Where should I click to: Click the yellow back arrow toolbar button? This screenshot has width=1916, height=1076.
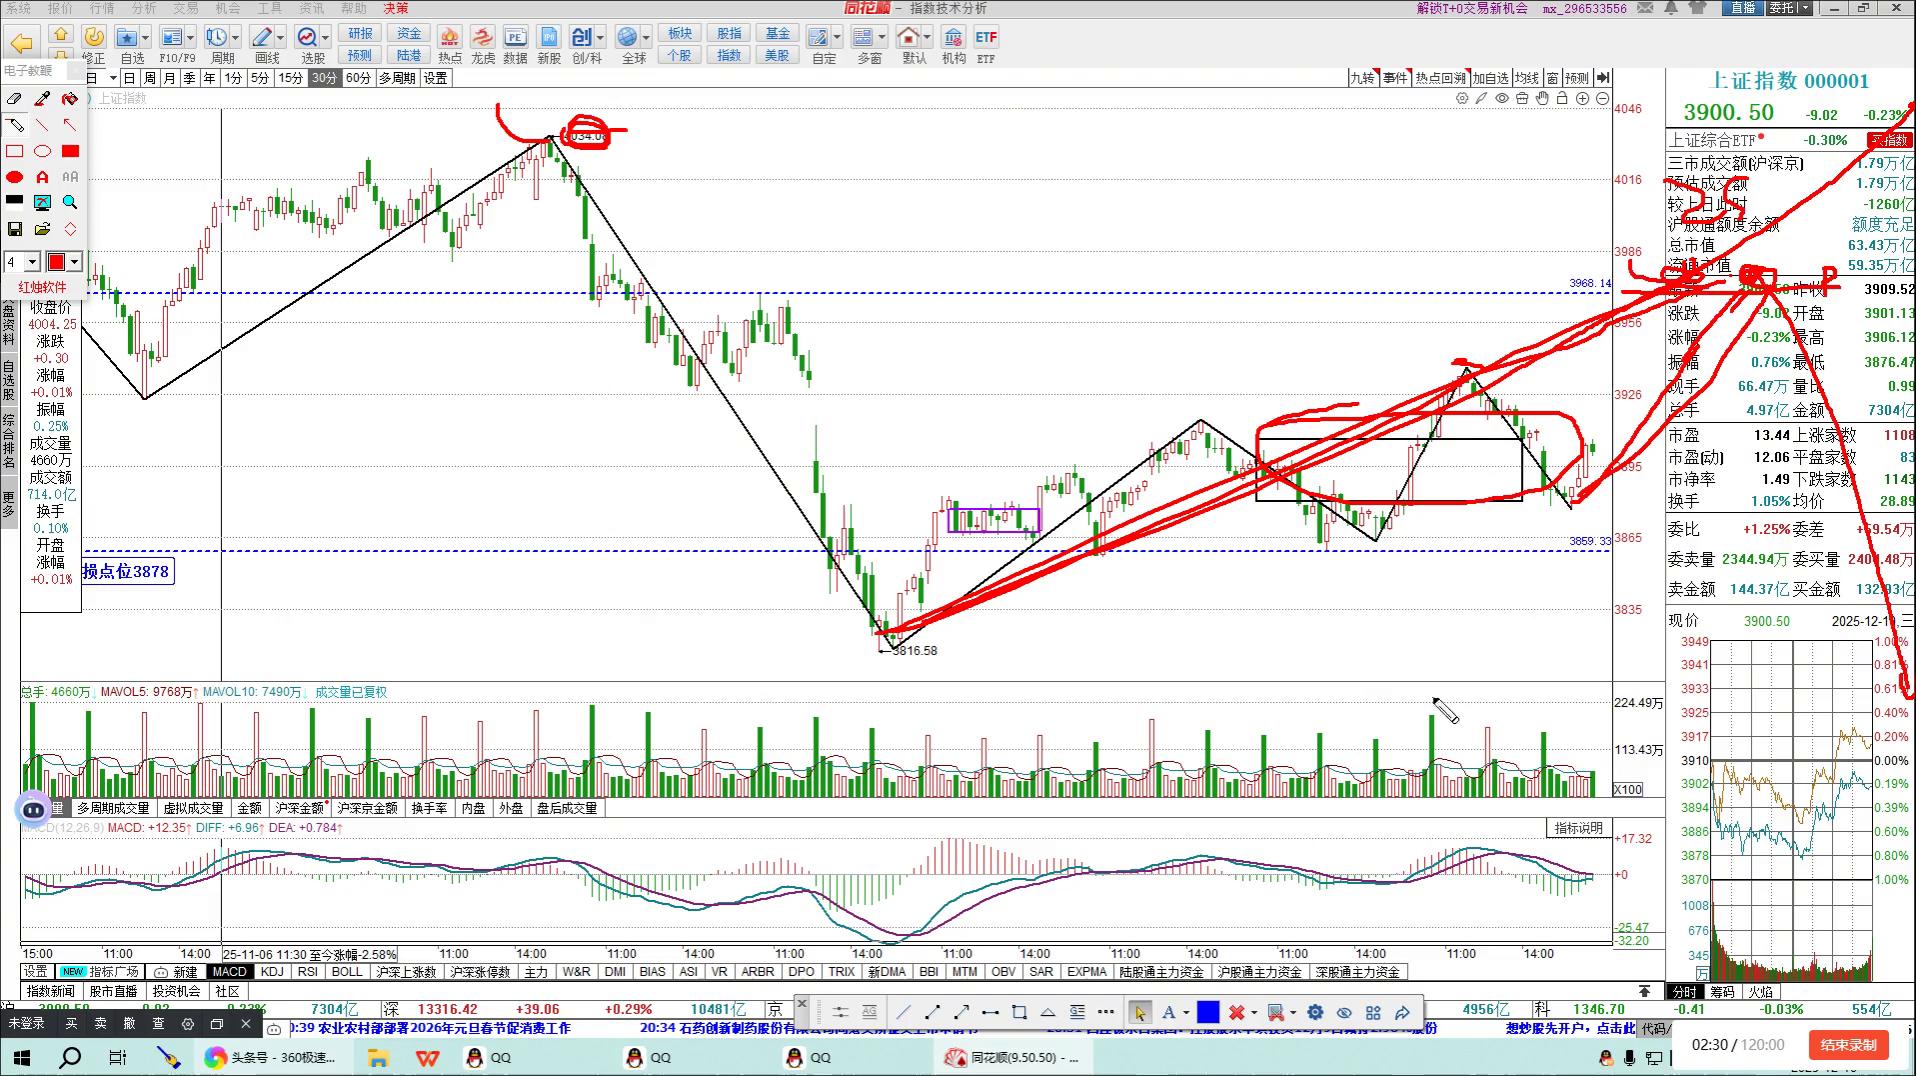pos(22,43)
